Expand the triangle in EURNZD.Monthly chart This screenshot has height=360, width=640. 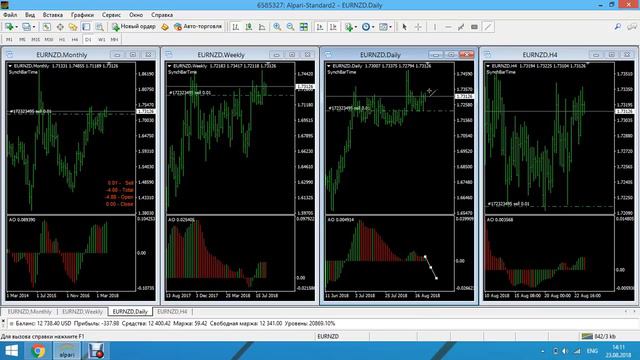point(10,66)
